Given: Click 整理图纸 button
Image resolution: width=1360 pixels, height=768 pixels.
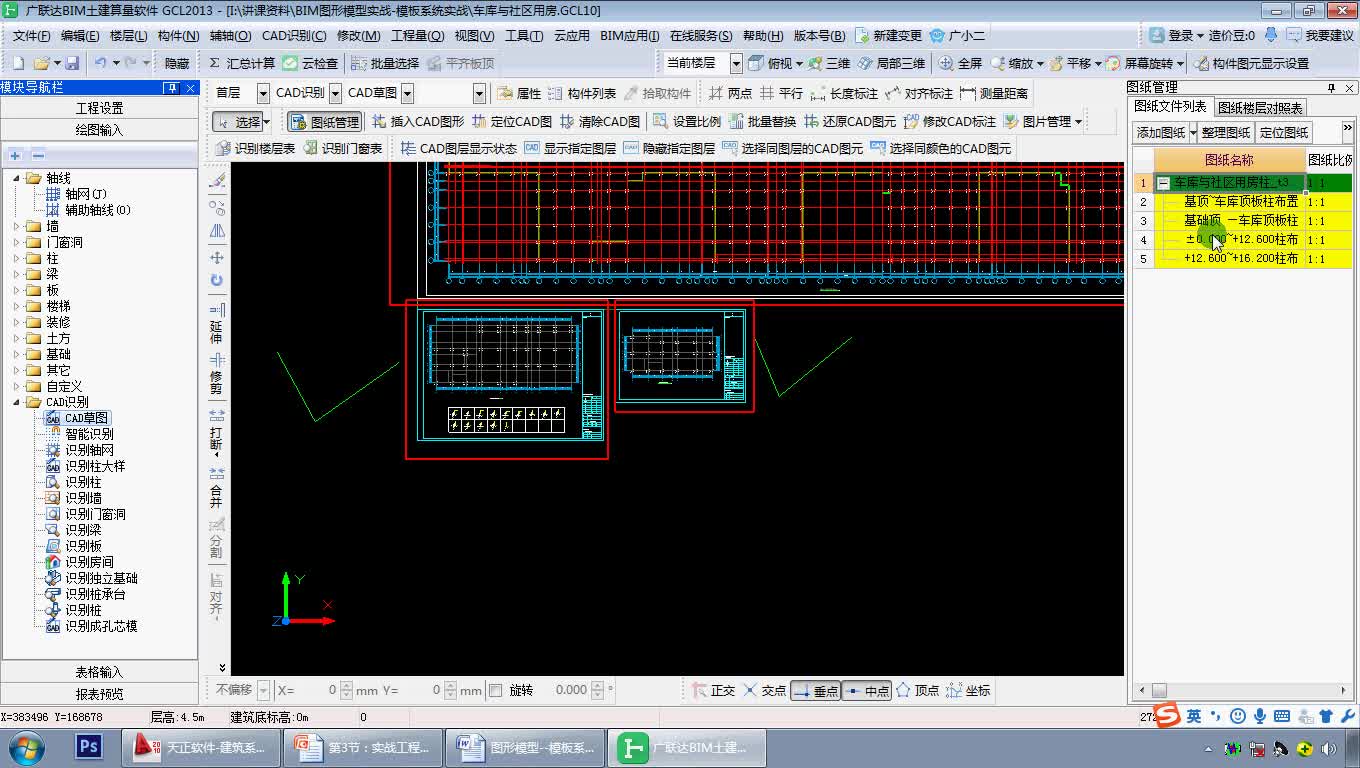Looking at the screenshot, I should coord(1226,132).
